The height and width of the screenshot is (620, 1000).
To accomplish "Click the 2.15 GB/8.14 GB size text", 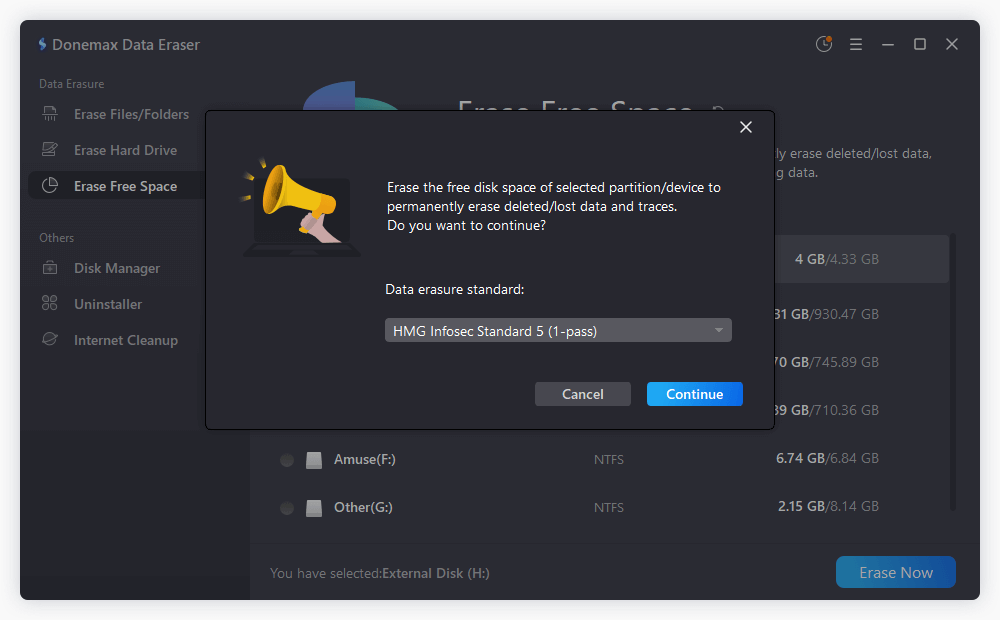I will coord(828,506).
